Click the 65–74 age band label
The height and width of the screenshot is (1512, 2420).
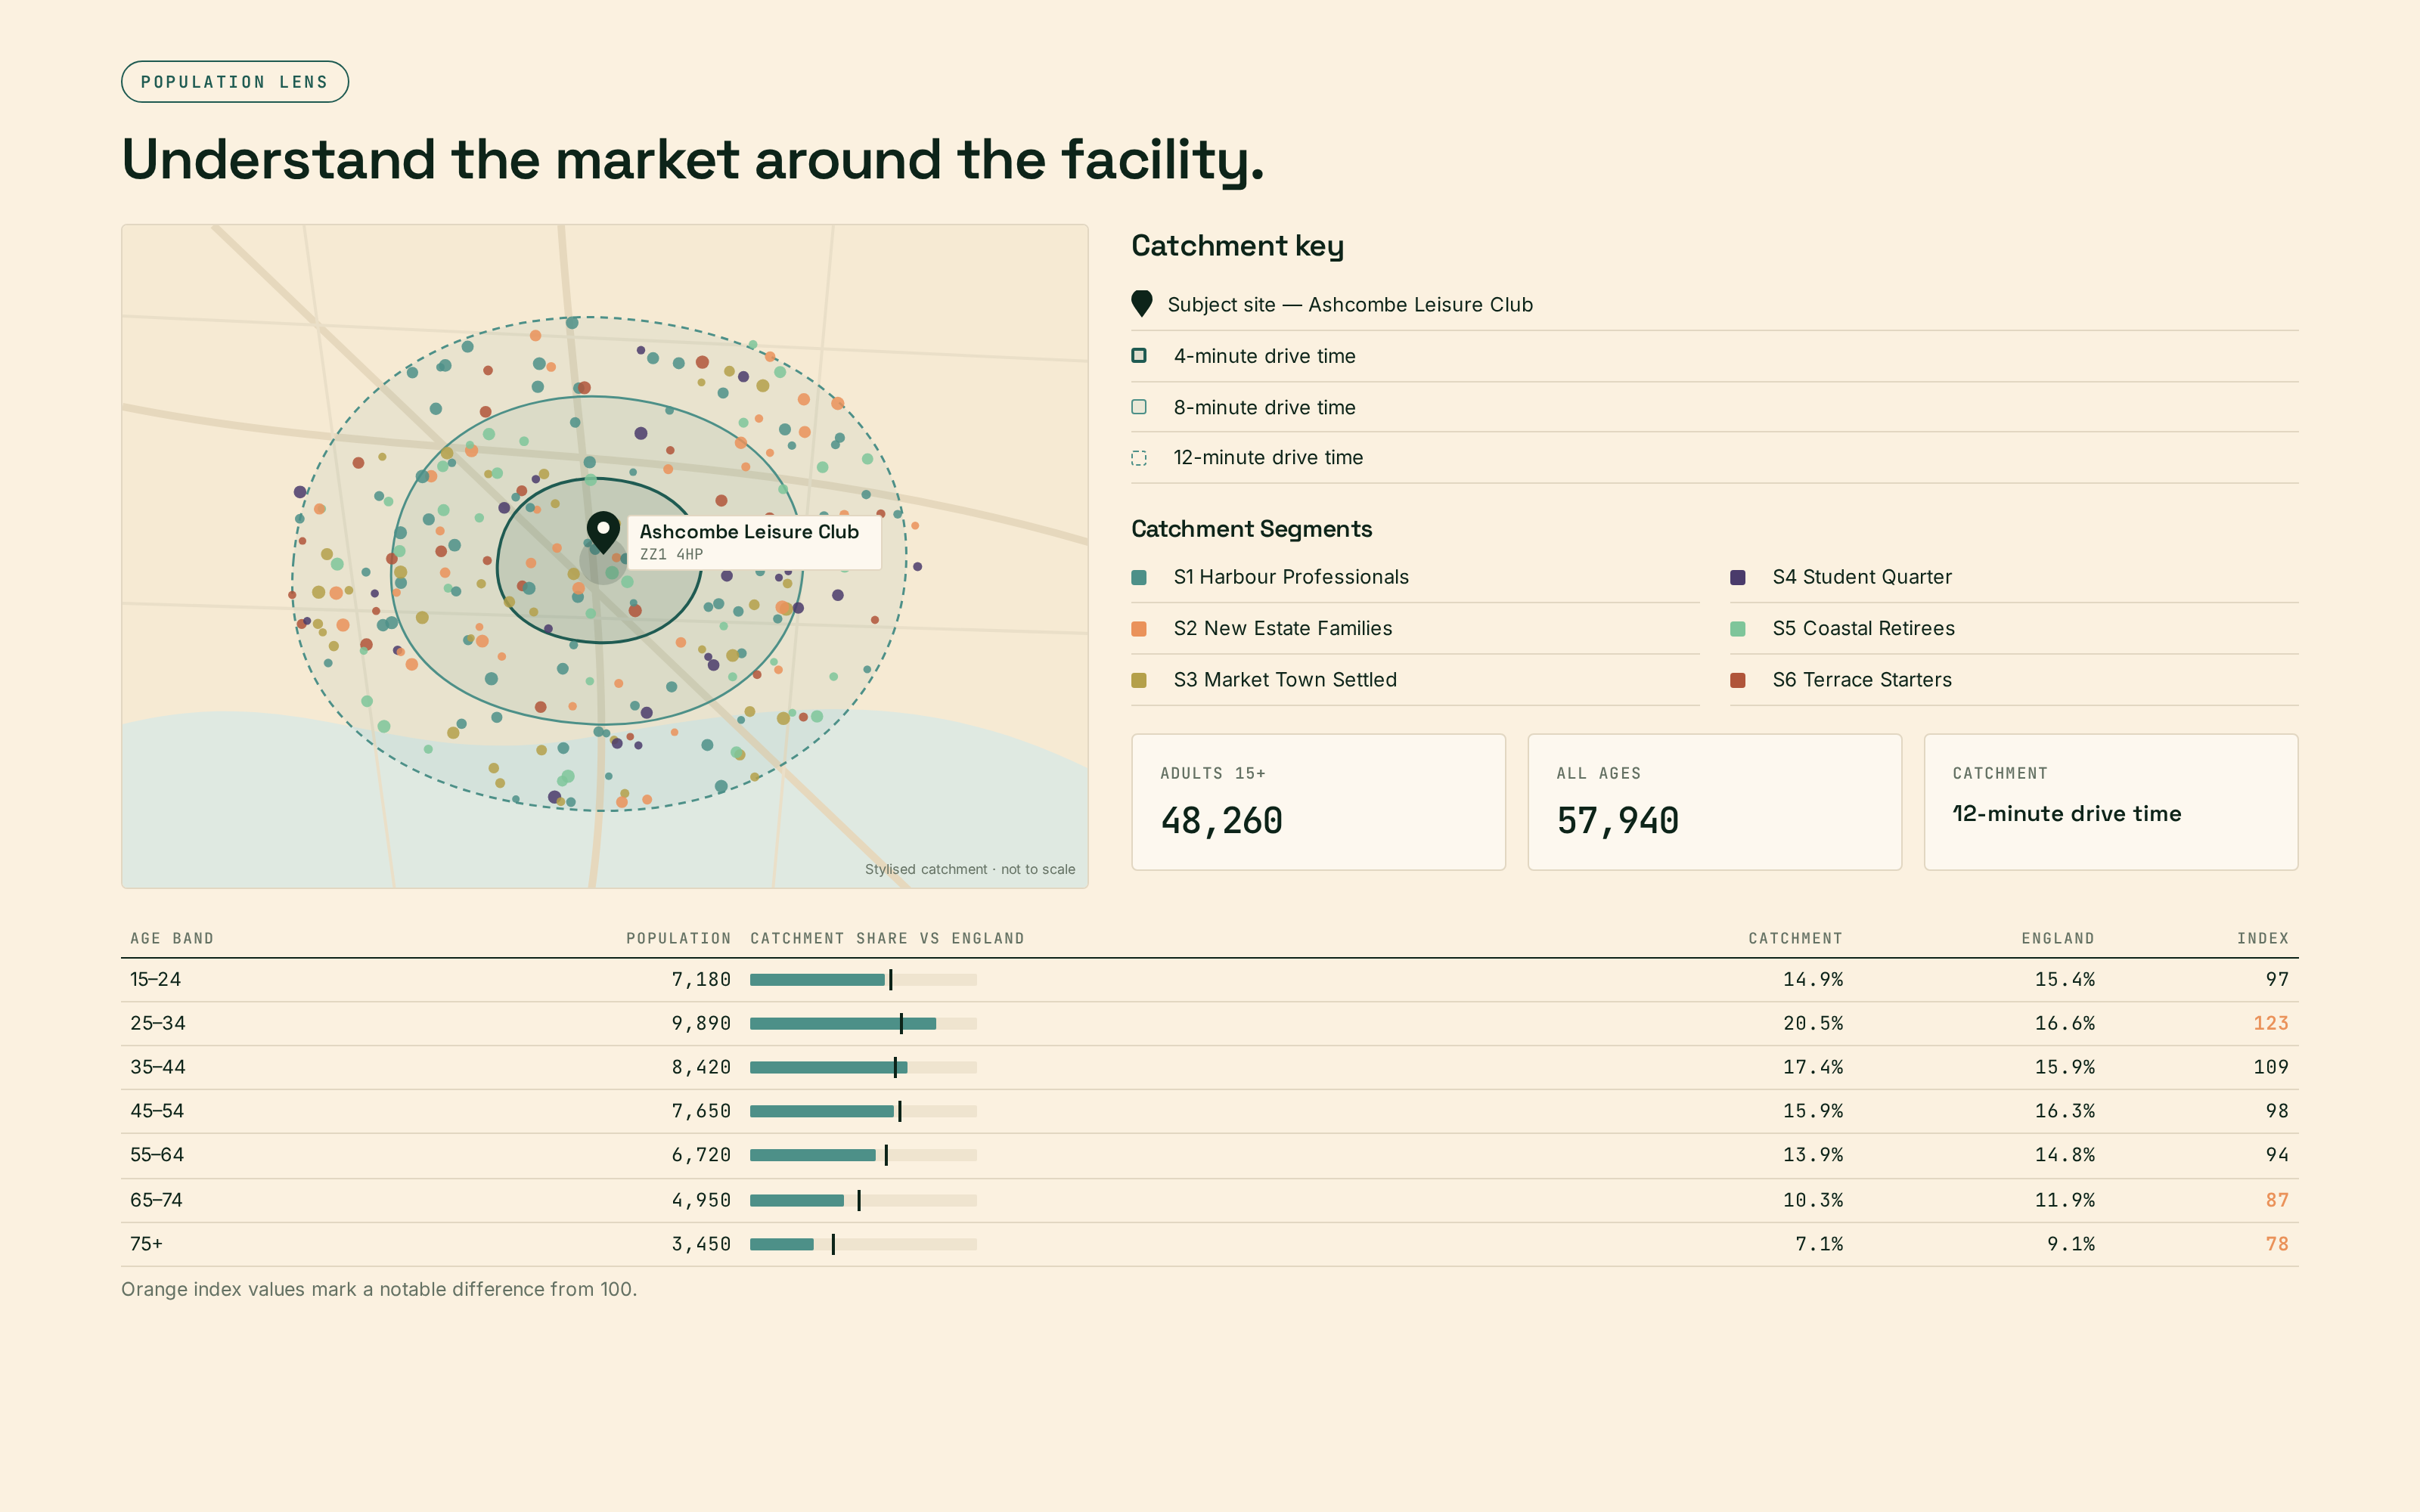tap(157, 1200)
